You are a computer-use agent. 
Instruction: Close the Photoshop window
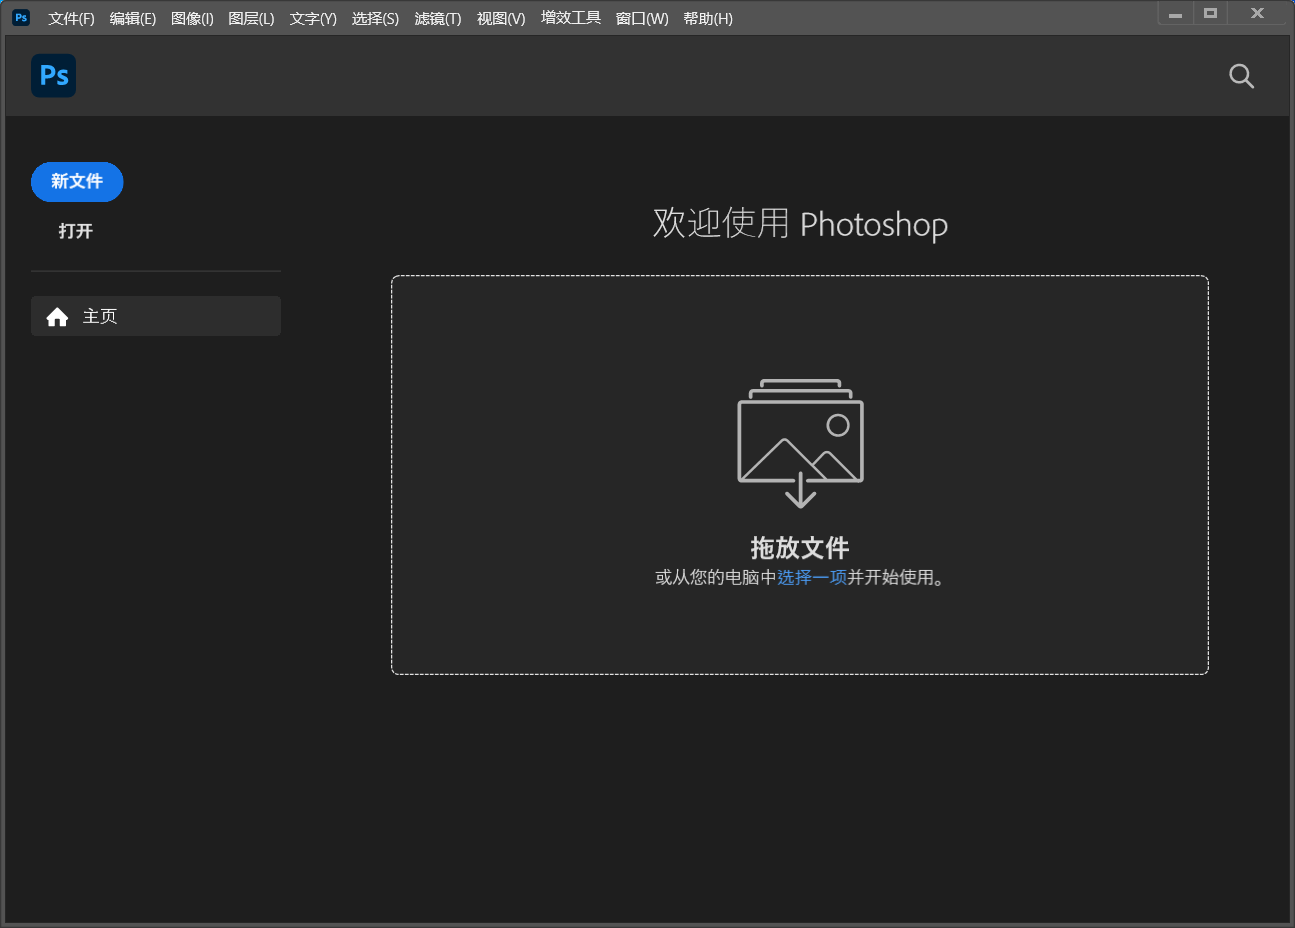[x=1257, y=13]
